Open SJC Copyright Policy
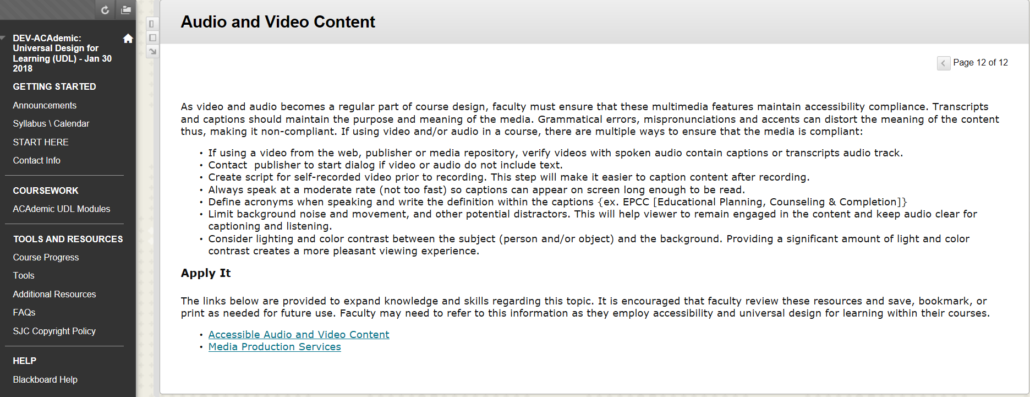Screen dimensions: 1030x397 click(55, 331)
